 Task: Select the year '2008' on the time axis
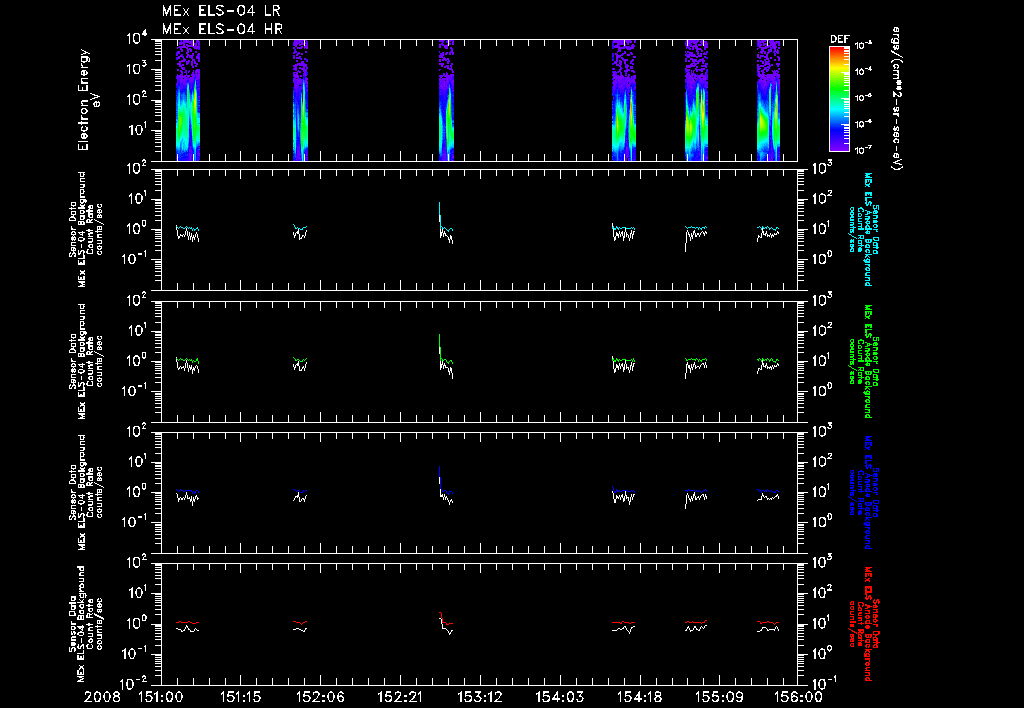click(x=102, y=697)
